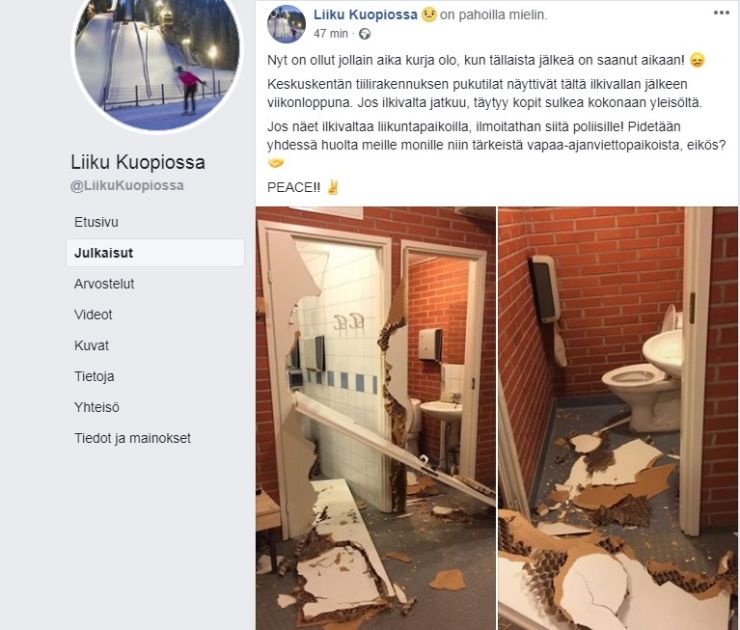This screenshot has height=630, width=740.
Task: Click the globe public audience icon
Action: [x=364, y=34]
